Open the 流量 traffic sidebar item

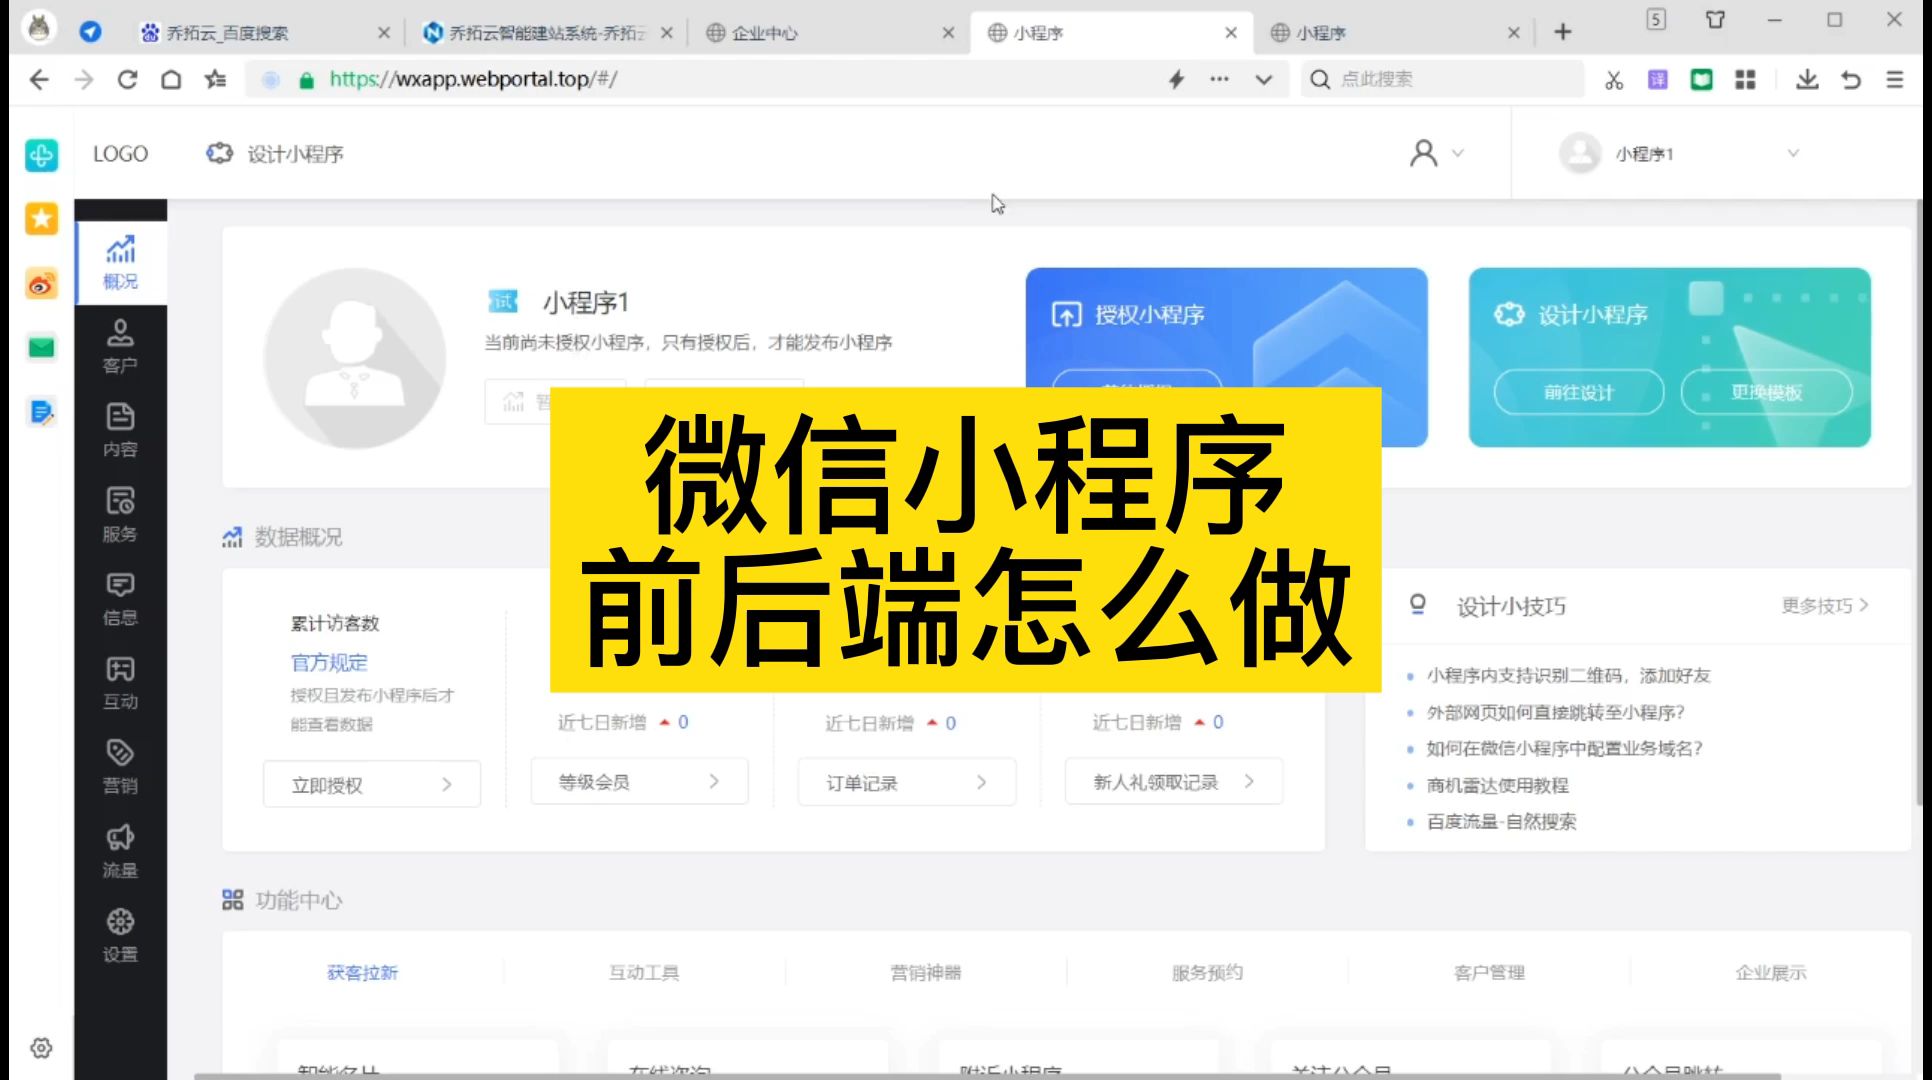tap(120, 852)
